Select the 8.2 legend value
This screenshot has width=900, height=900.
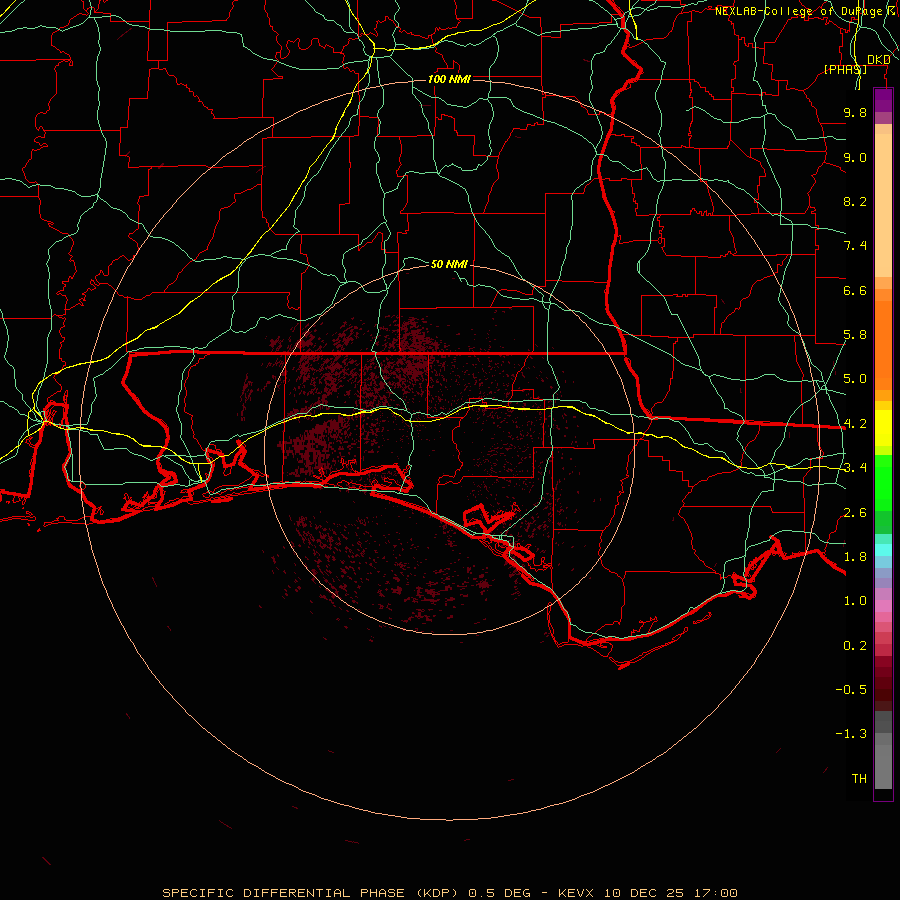pos(855,201)
